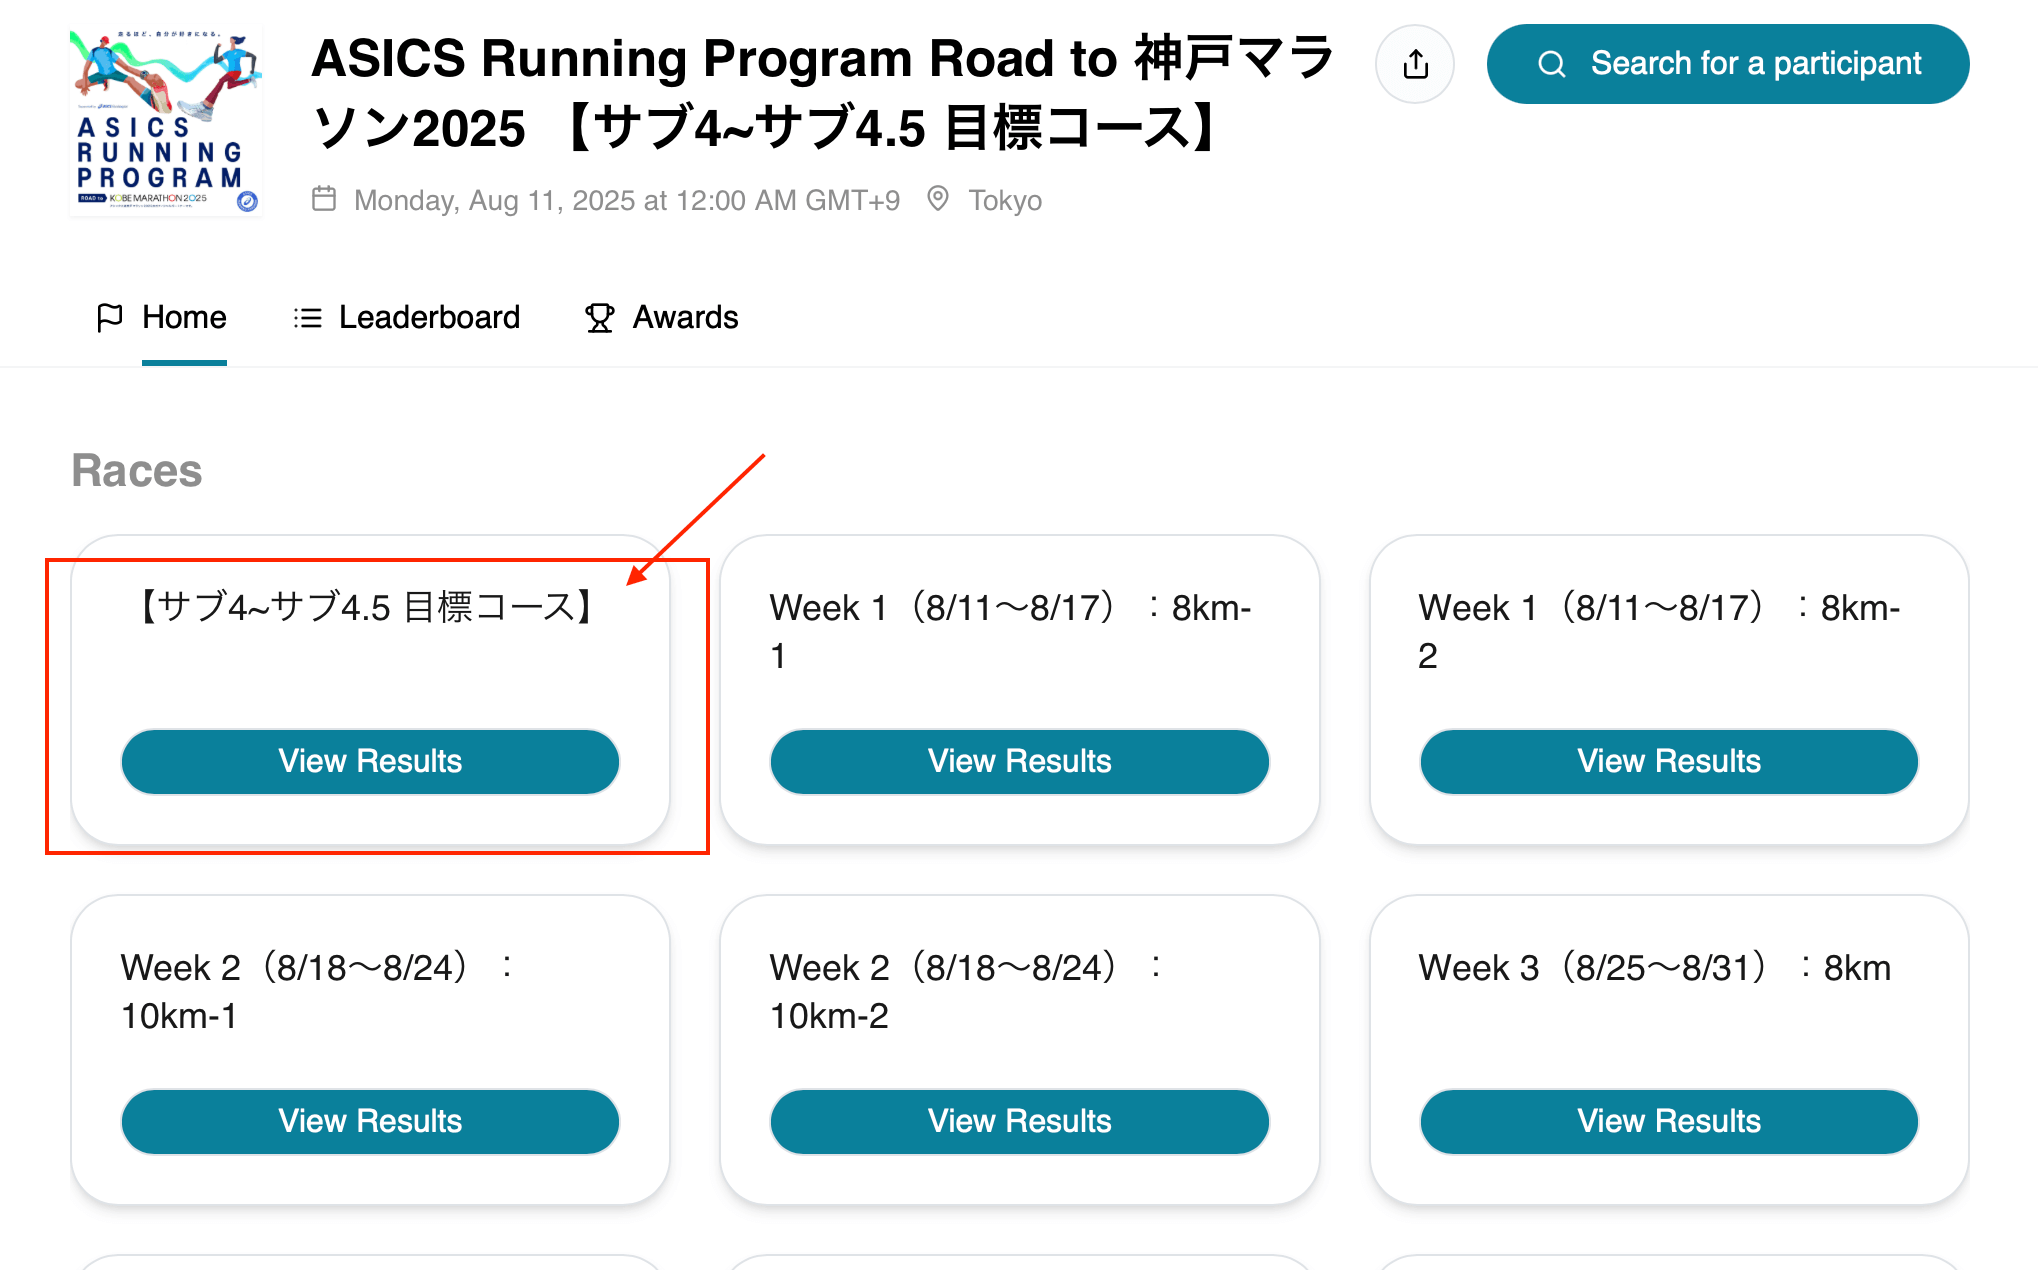Click the share icon button
Viewport: 2038px width, 1270px height.
click(1415, 65)
